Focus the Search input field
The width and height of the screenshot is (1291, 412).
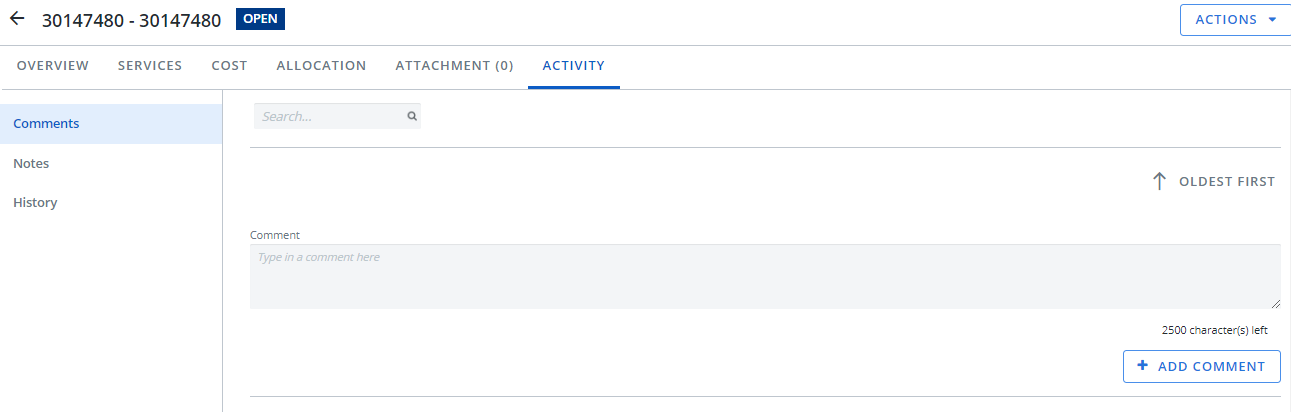330,117
